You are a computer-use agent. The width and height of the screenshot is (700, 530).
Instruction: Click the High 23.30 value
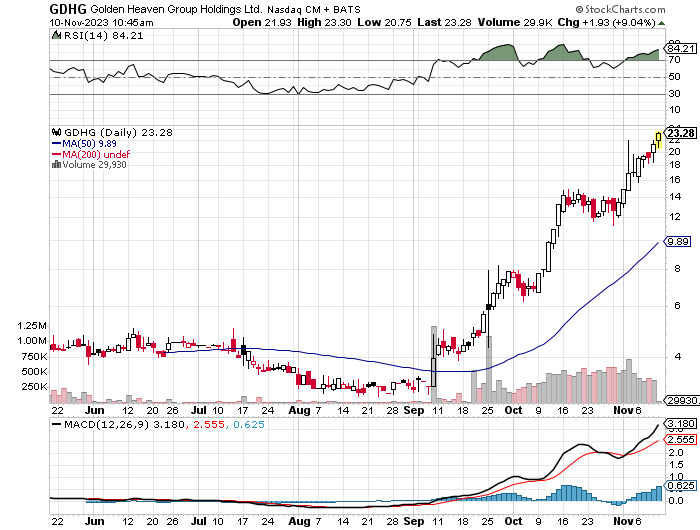click(324, 22)
